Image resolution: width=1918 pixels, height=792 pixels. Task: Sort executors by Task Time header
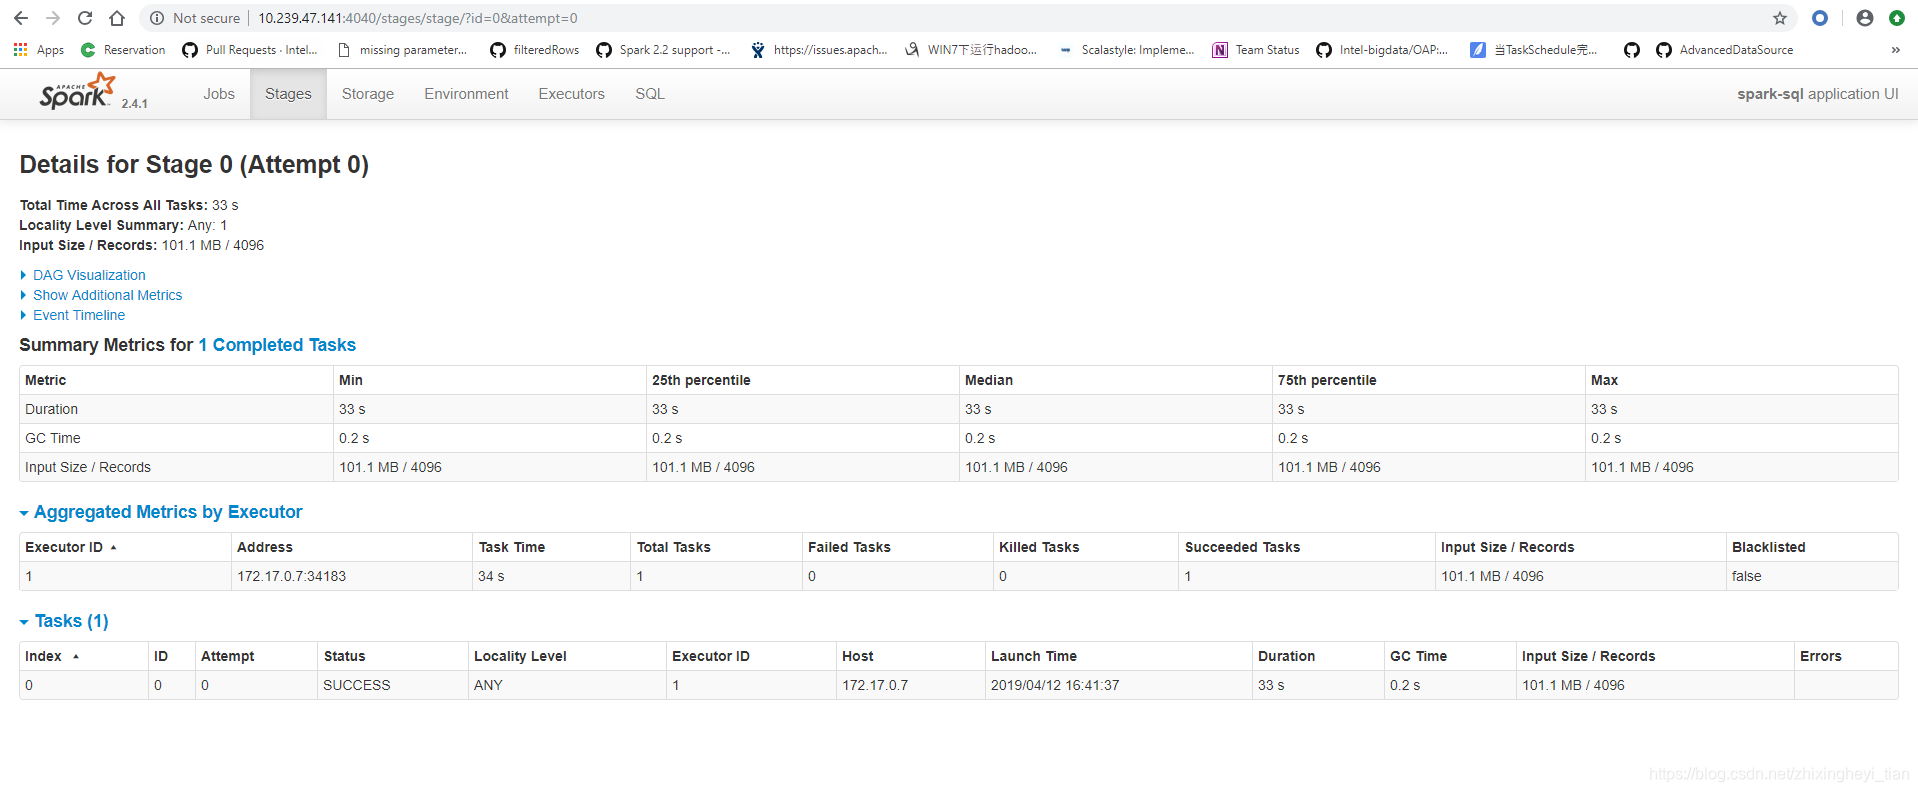pyautogui.click(x=512, y=547)
